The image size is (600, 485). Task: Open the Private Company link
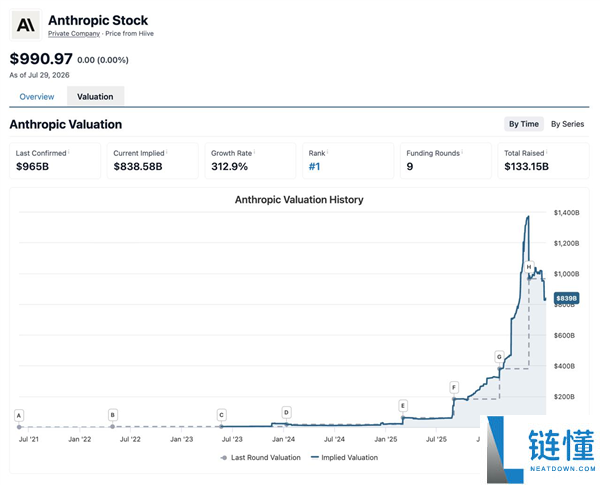tap(74, 34)
